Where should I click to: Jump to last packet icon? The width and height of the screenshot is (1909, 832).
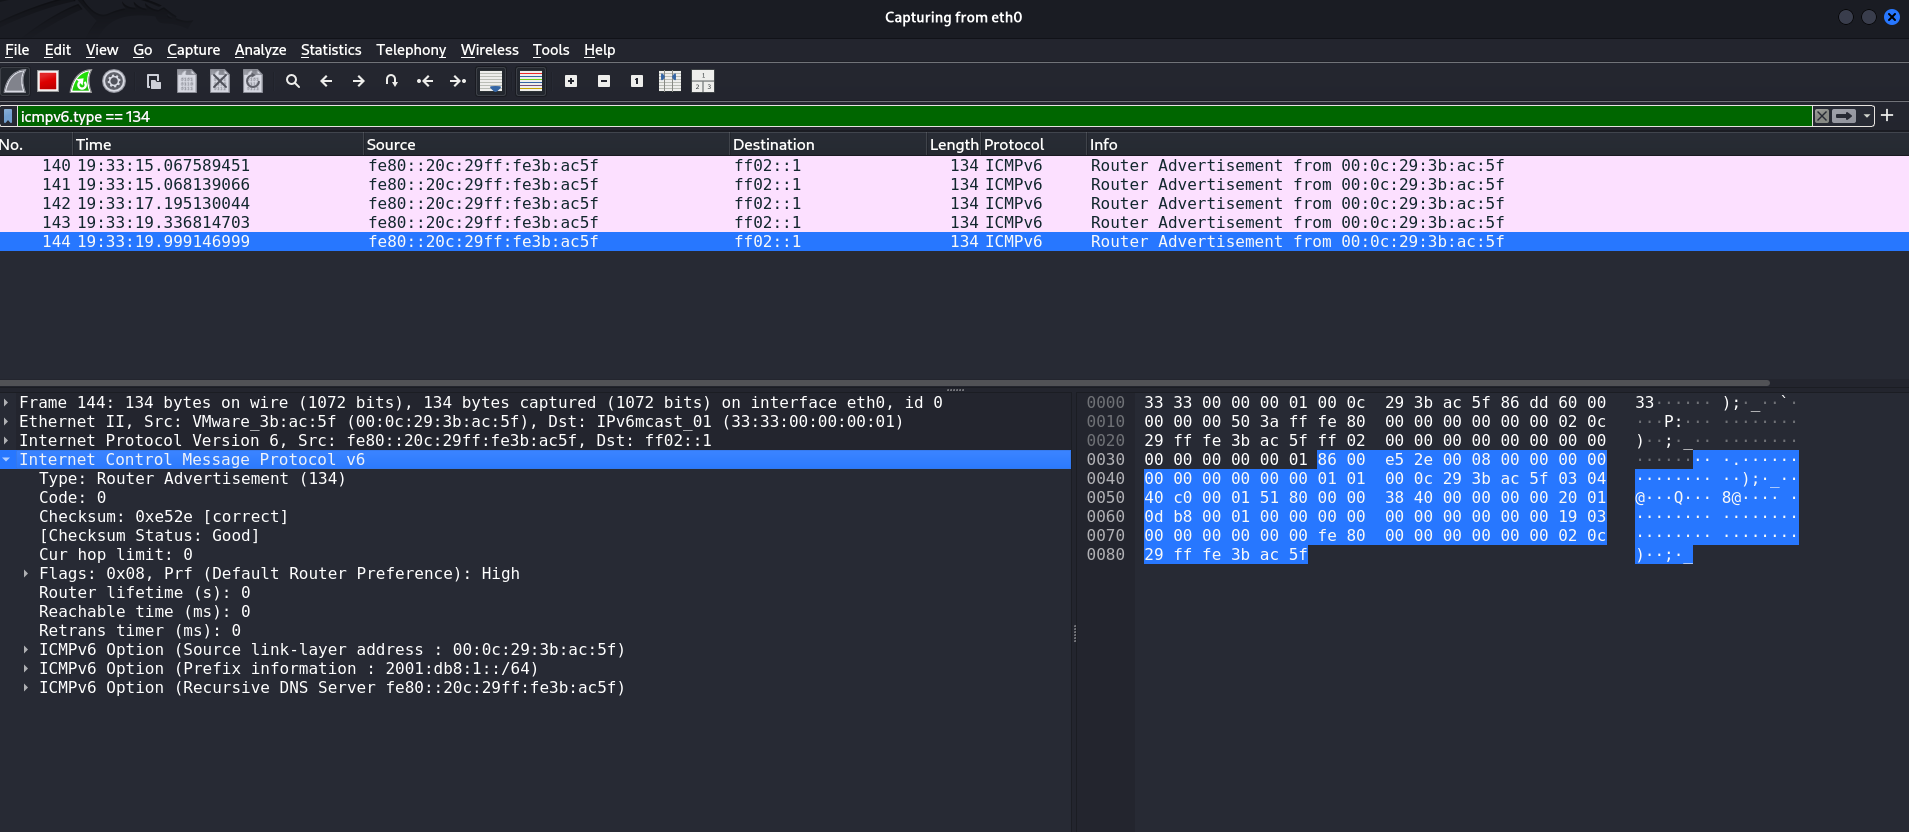pos(458,81)
